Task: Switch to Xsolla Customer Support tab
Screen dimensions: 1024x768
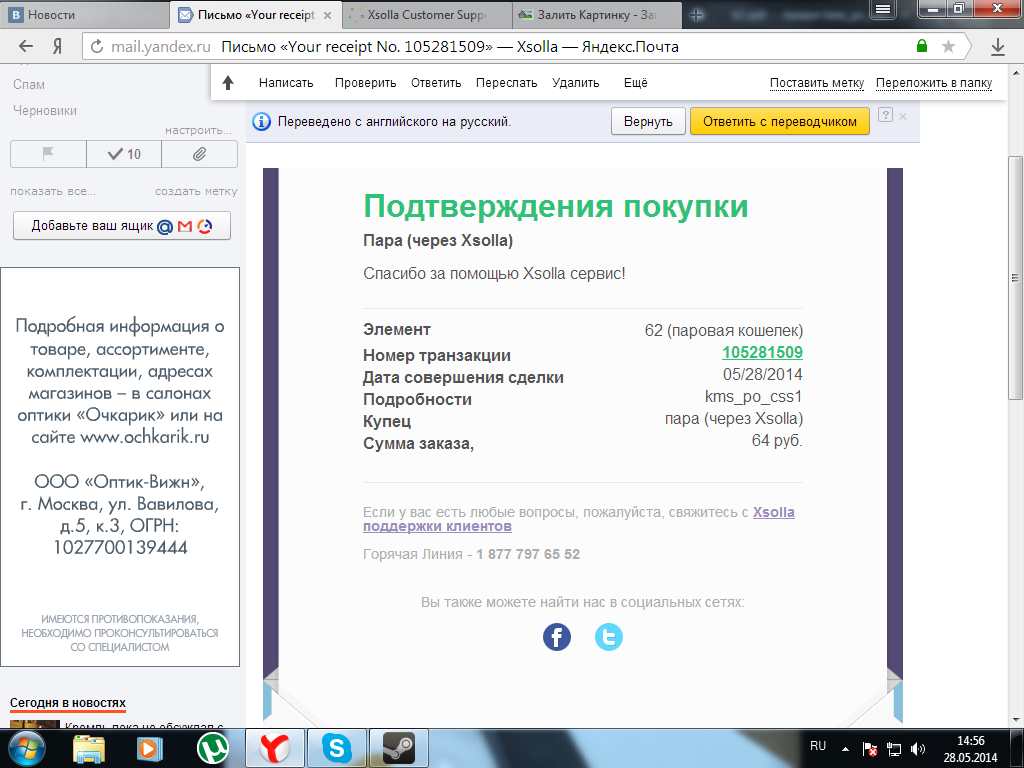Action: [427, 14]
